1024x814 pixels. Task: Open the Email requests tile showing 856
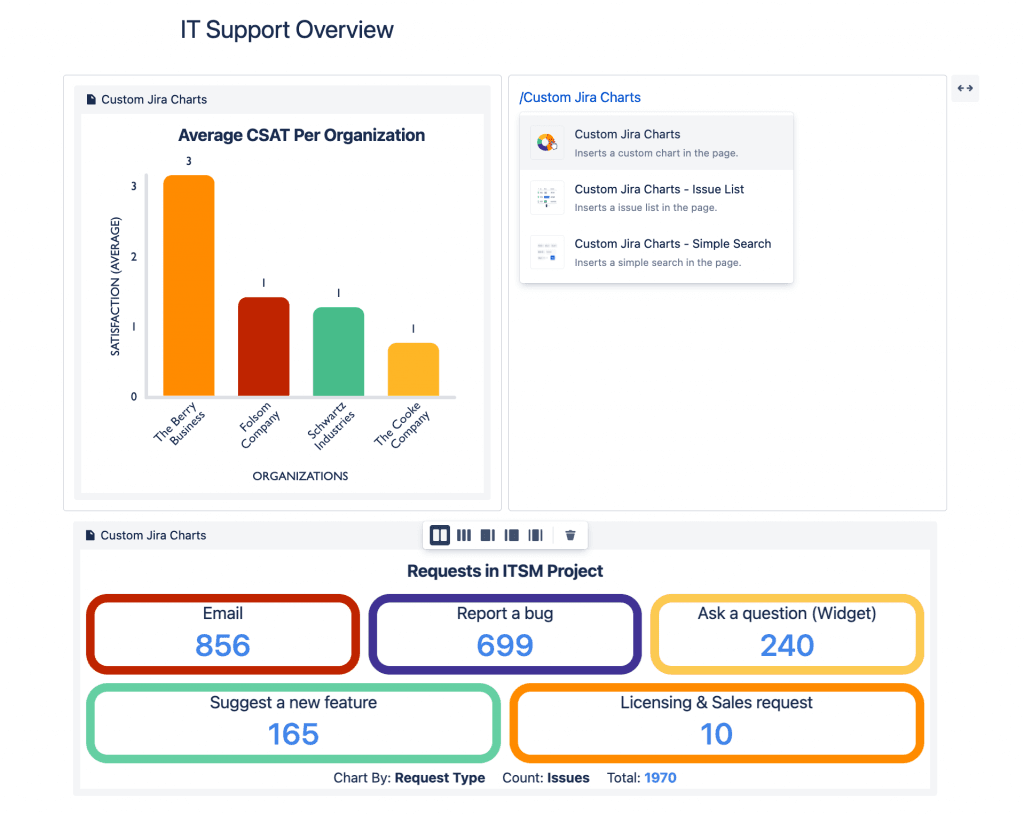point(223,634)
